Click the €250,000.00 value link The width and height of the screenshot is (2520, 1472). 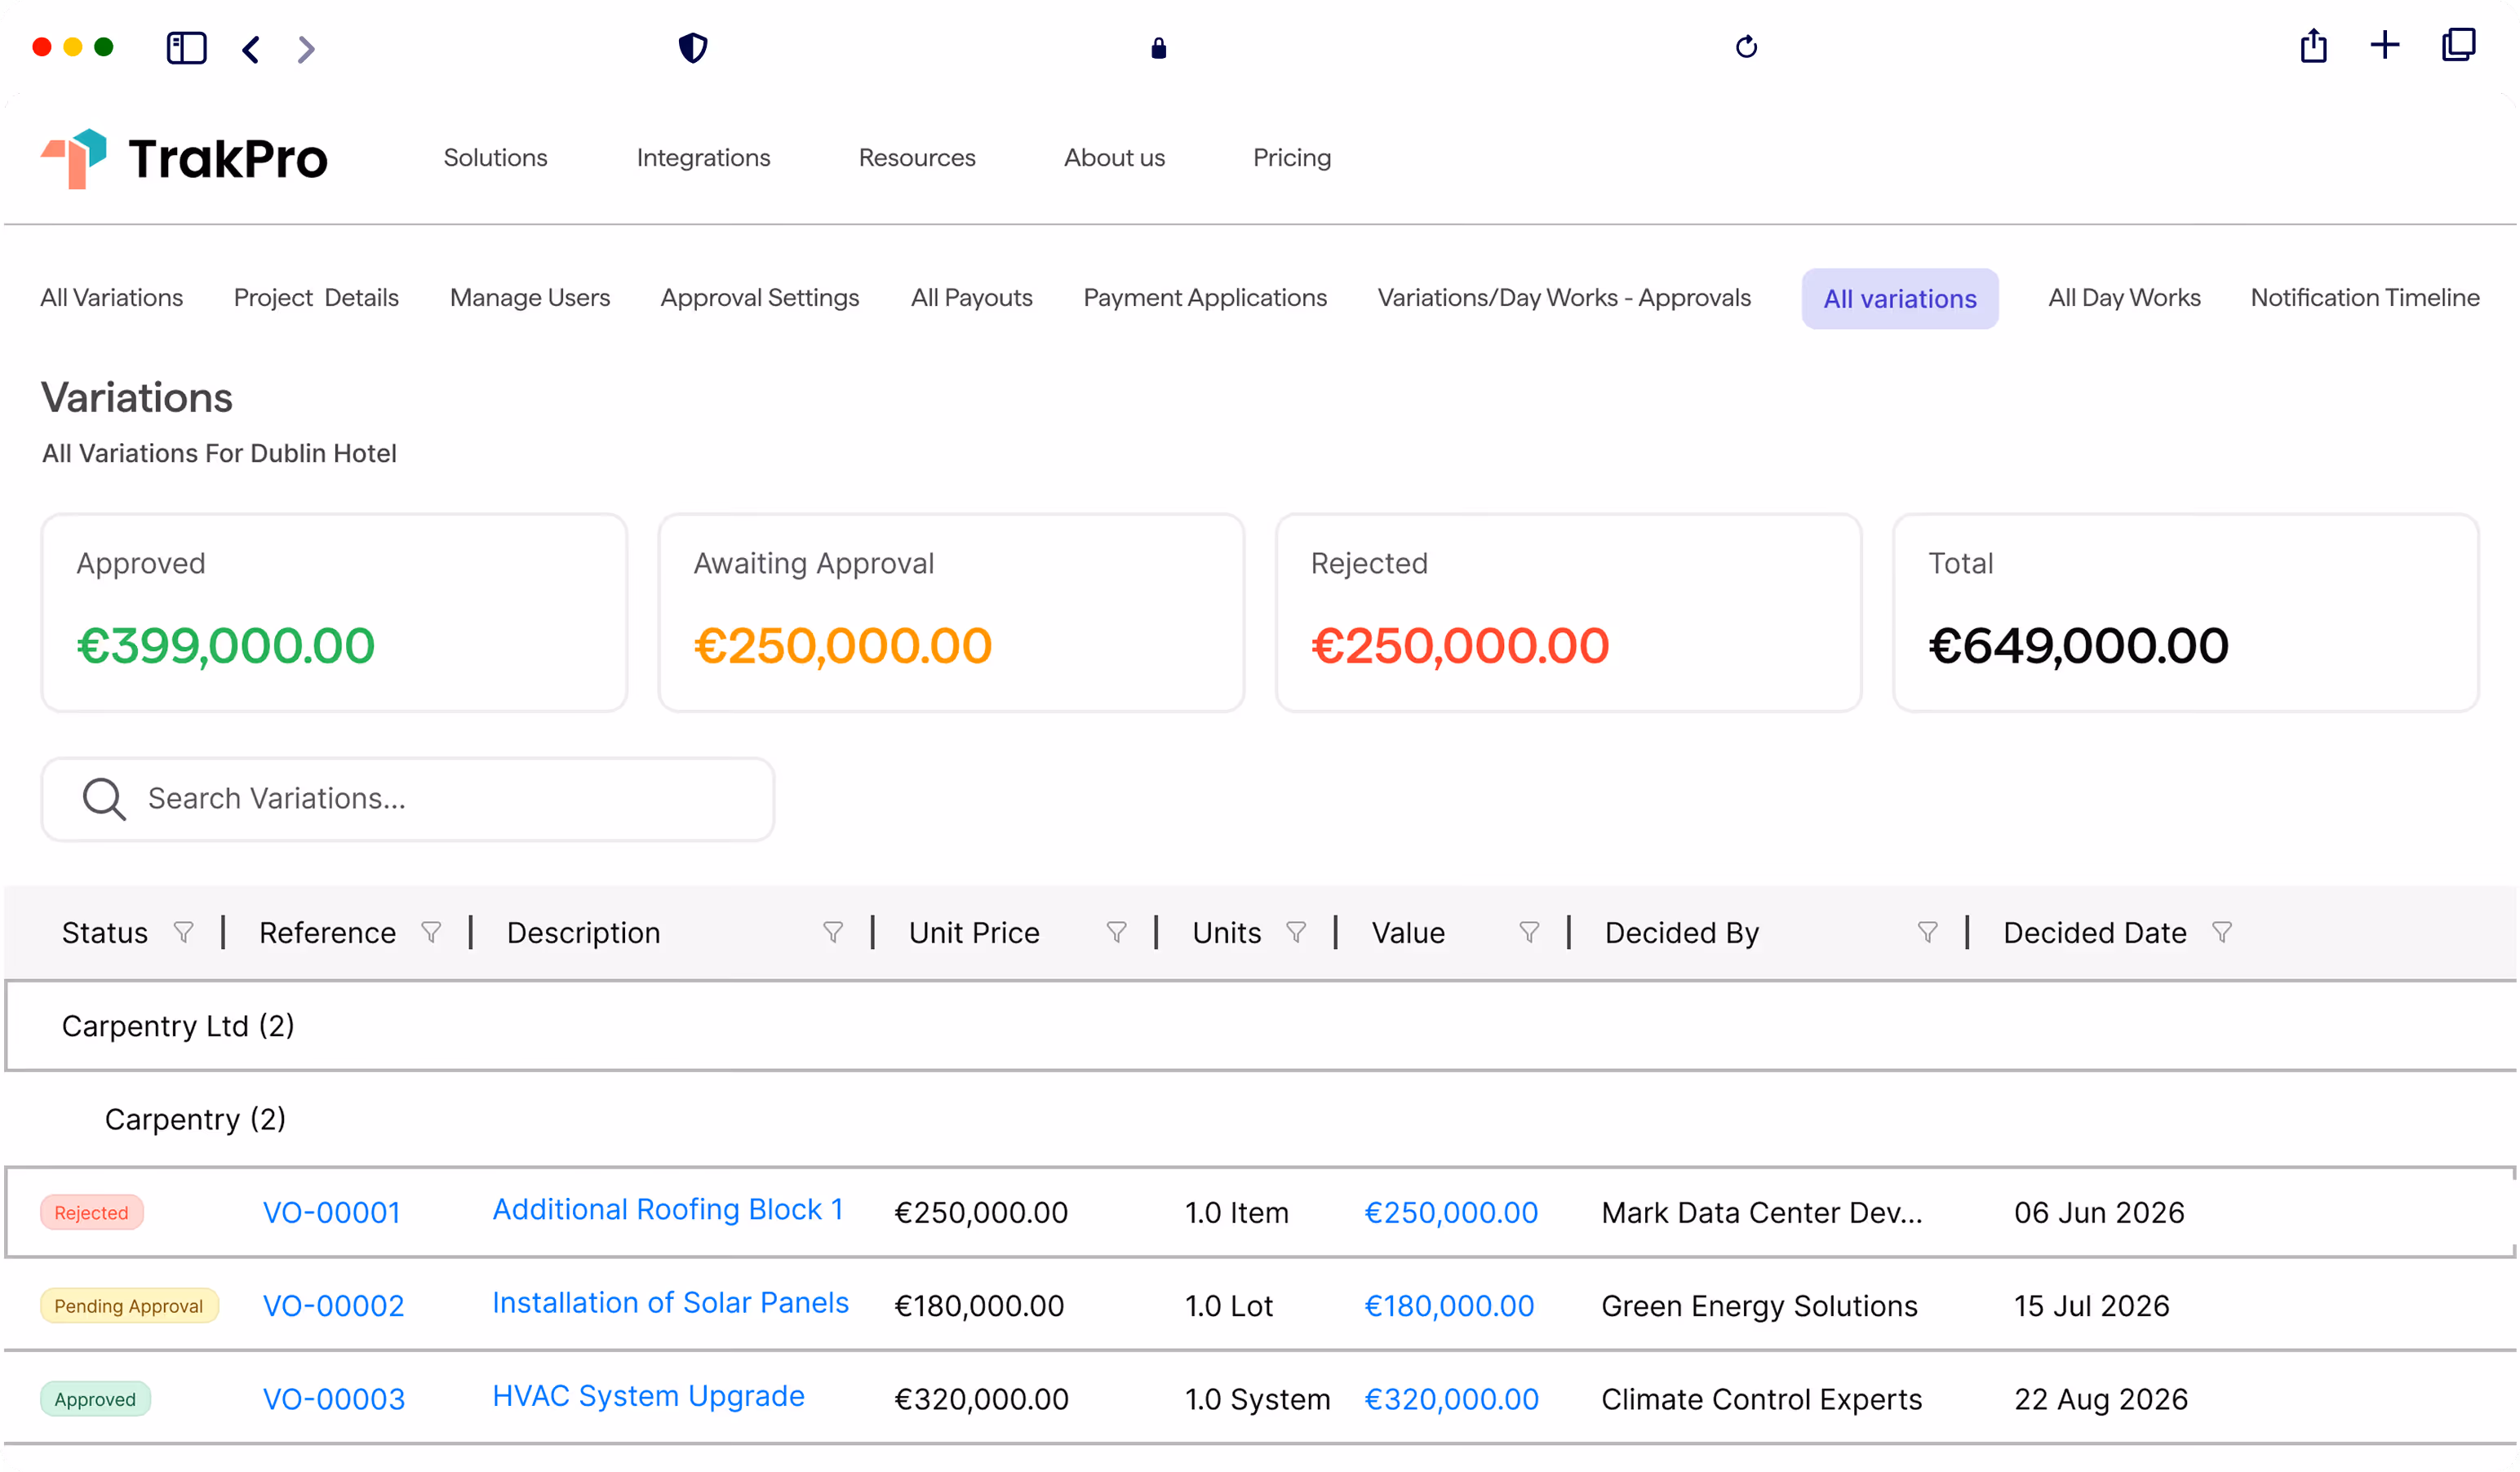pos(1451,1213)
